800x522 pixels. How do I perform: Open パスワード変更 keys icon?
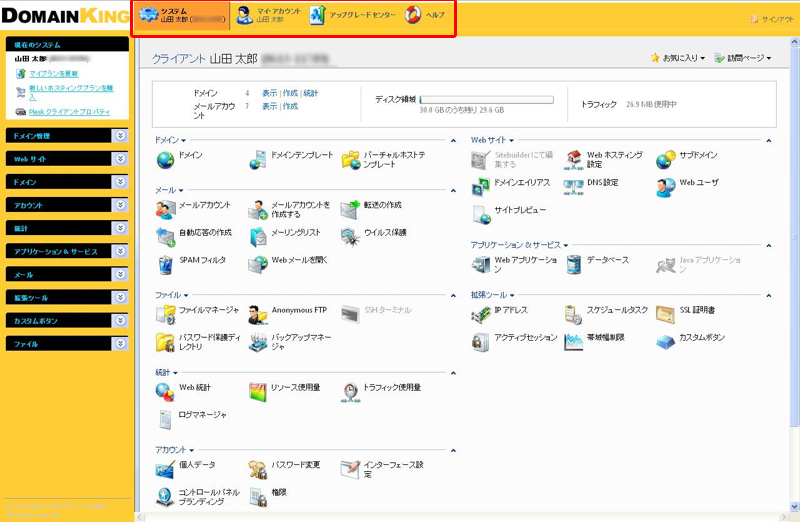(x=258, y=470)
